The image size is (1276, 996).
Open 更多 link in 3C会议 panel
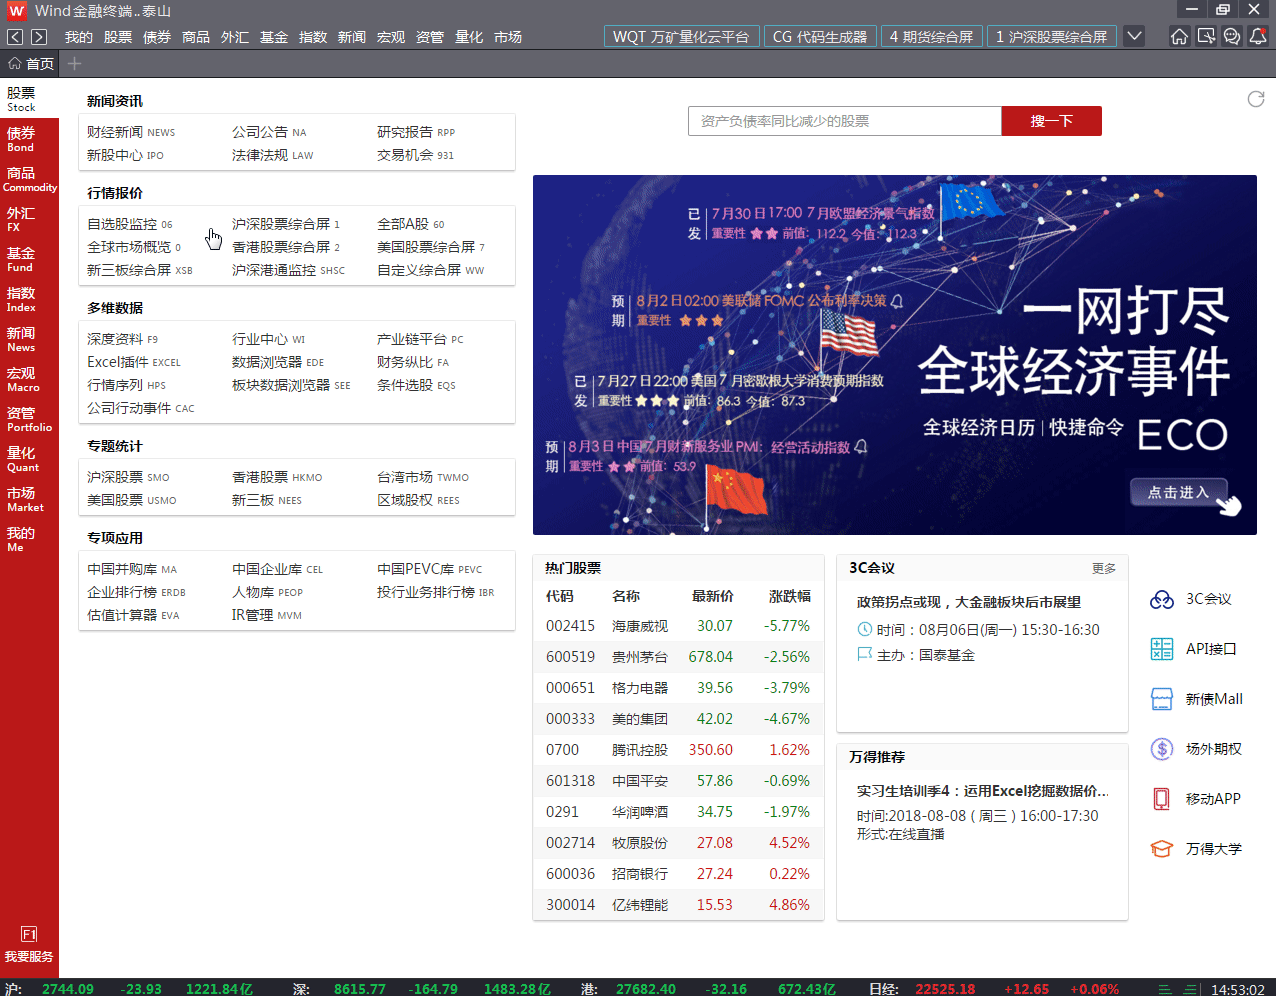[x=1104, y=568]
